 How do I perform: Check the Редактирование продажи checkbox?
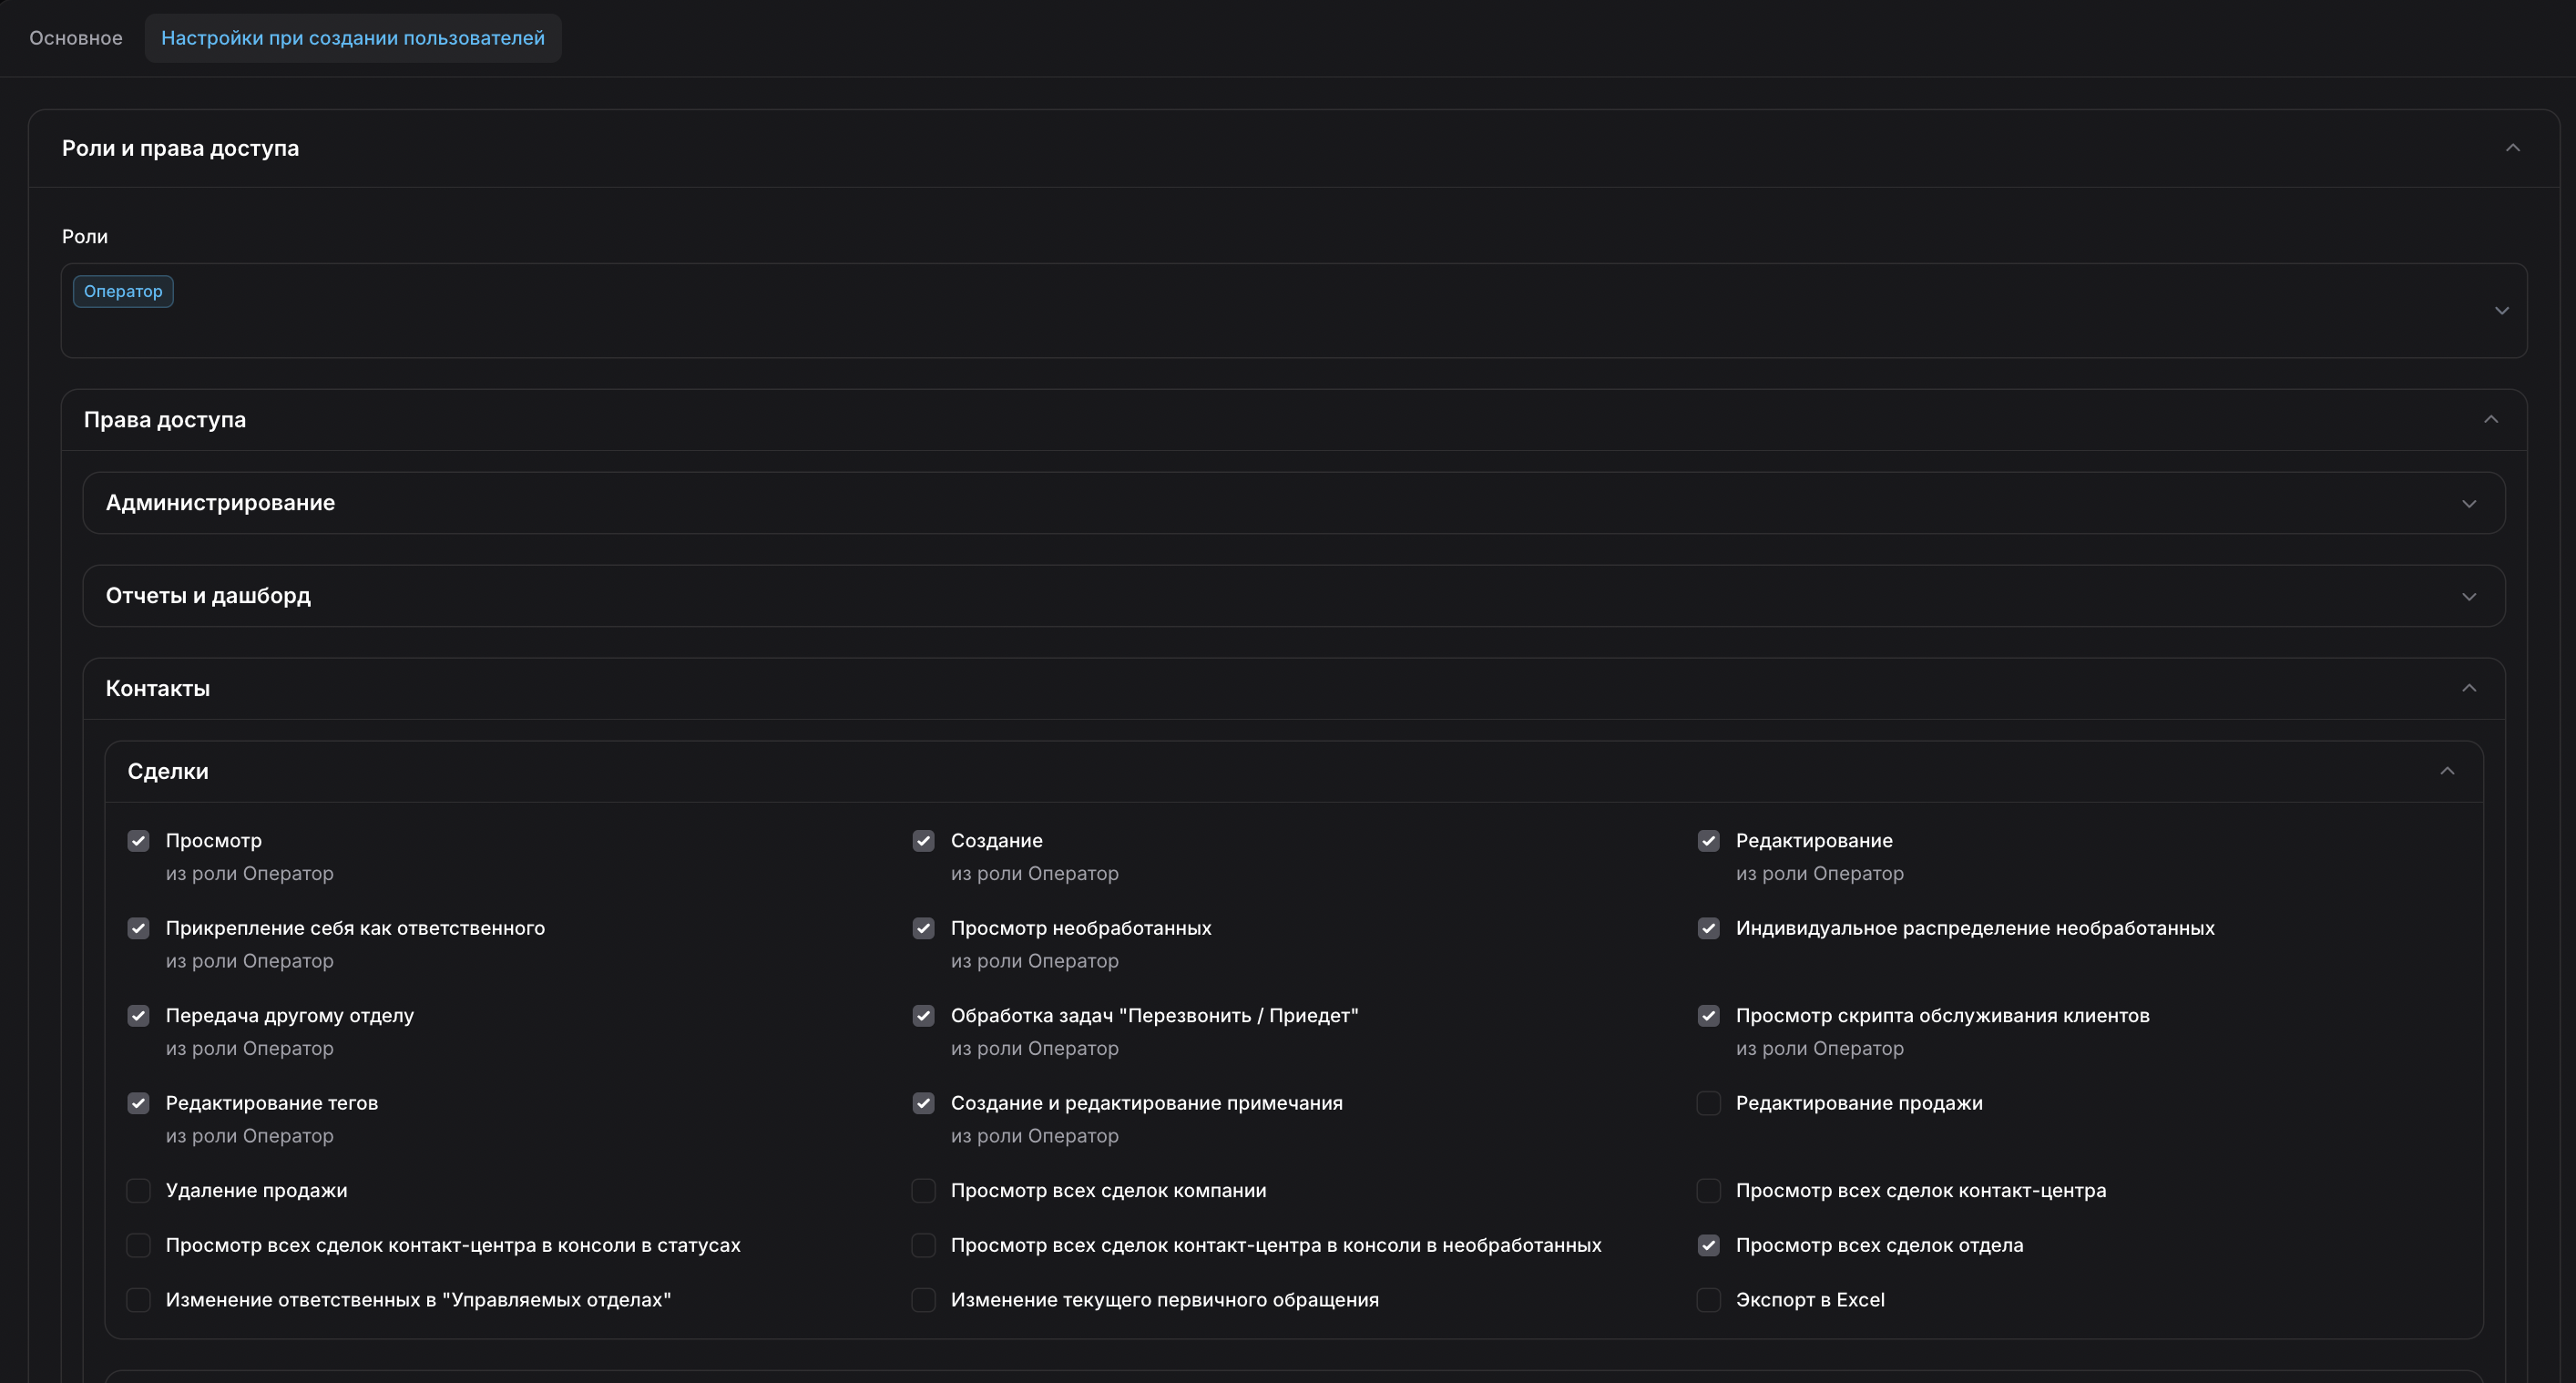tap(1708, 1103)
